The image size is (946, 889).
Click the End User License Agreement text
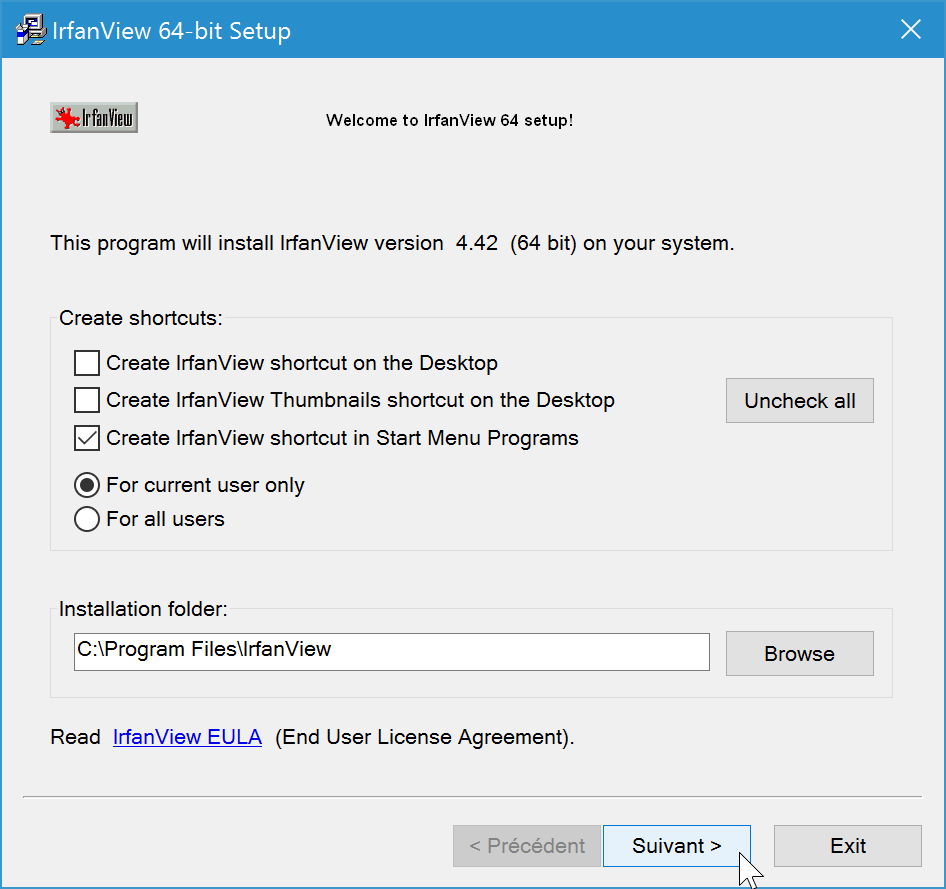coord(425,737)
